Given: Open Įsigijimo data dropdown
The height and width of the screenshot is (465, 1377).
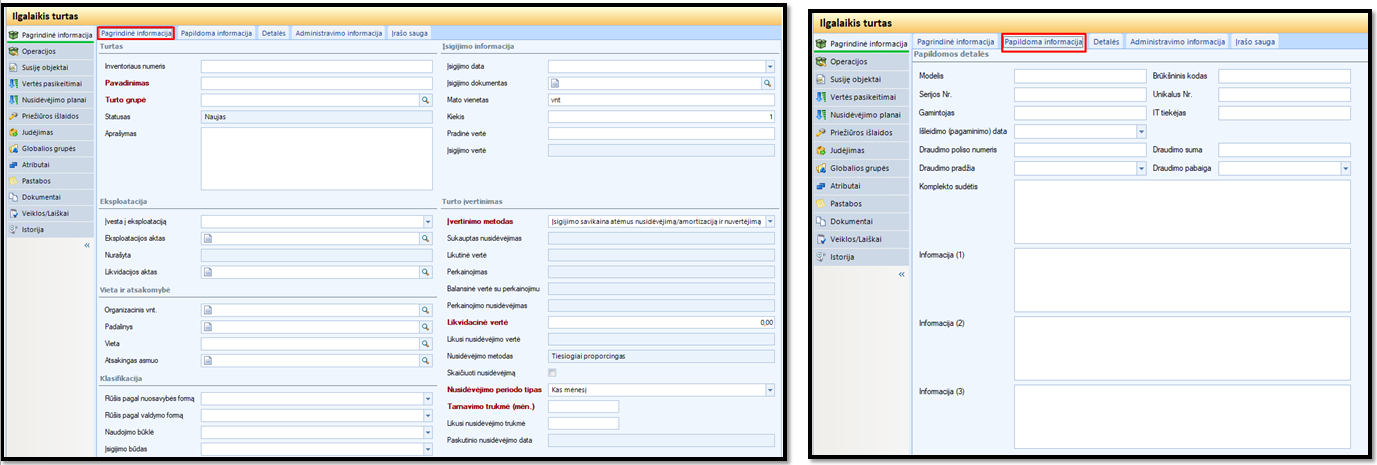Looking at the screenshot, I should coord(769,67).
